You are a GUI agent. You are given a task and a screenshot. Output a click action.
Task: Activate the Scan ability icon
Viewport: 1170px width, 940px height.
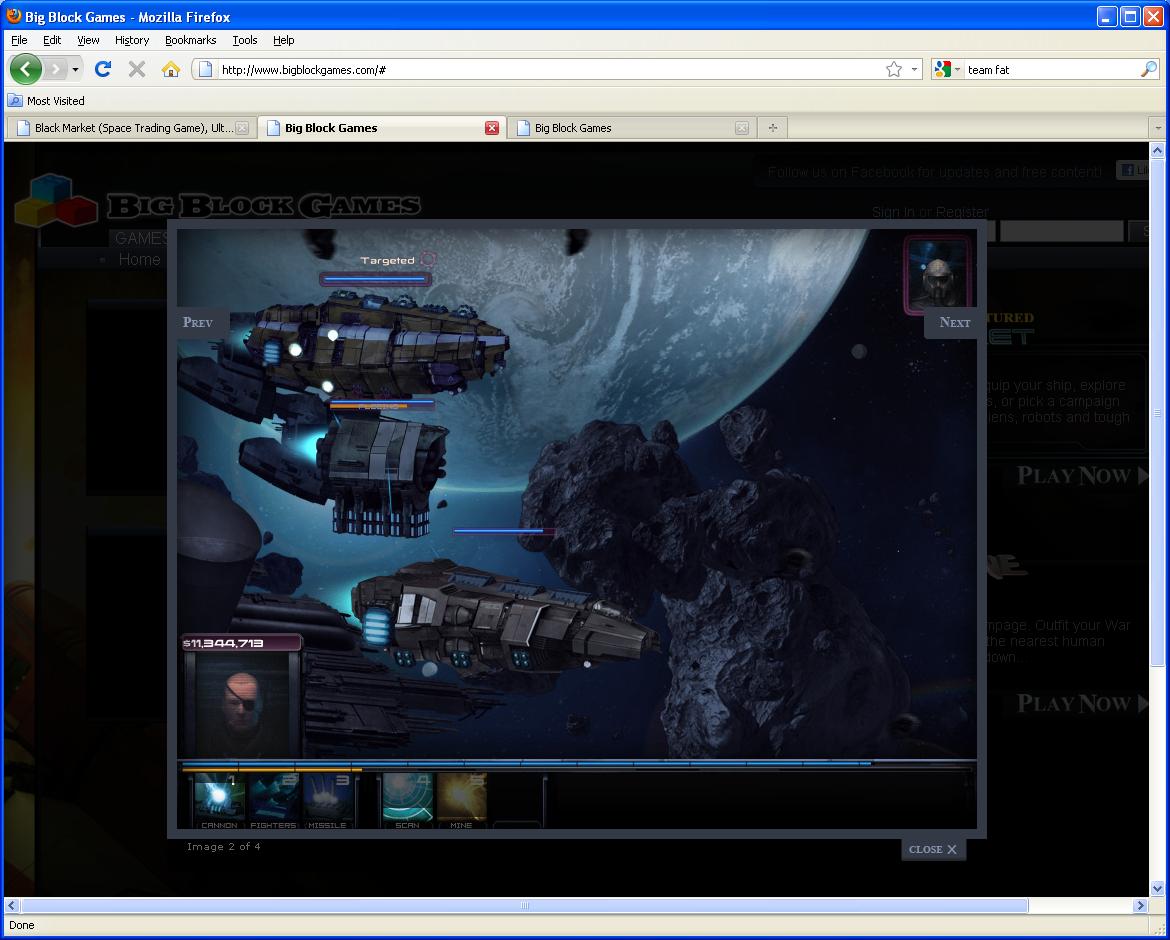coord(407,800)
